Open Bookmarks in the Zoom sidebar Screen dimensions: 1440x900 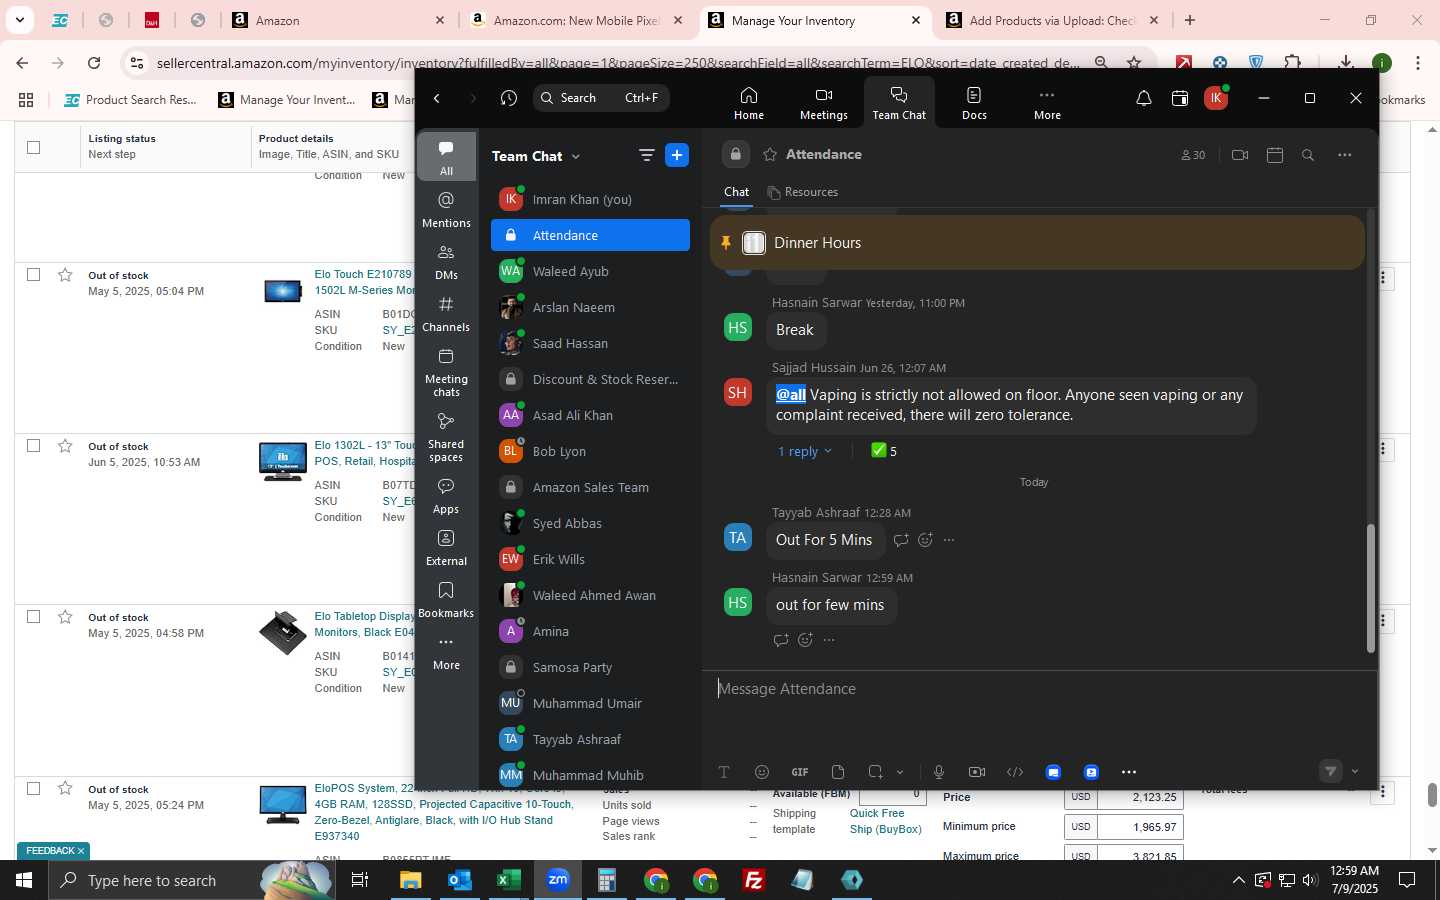pos(446,600)
